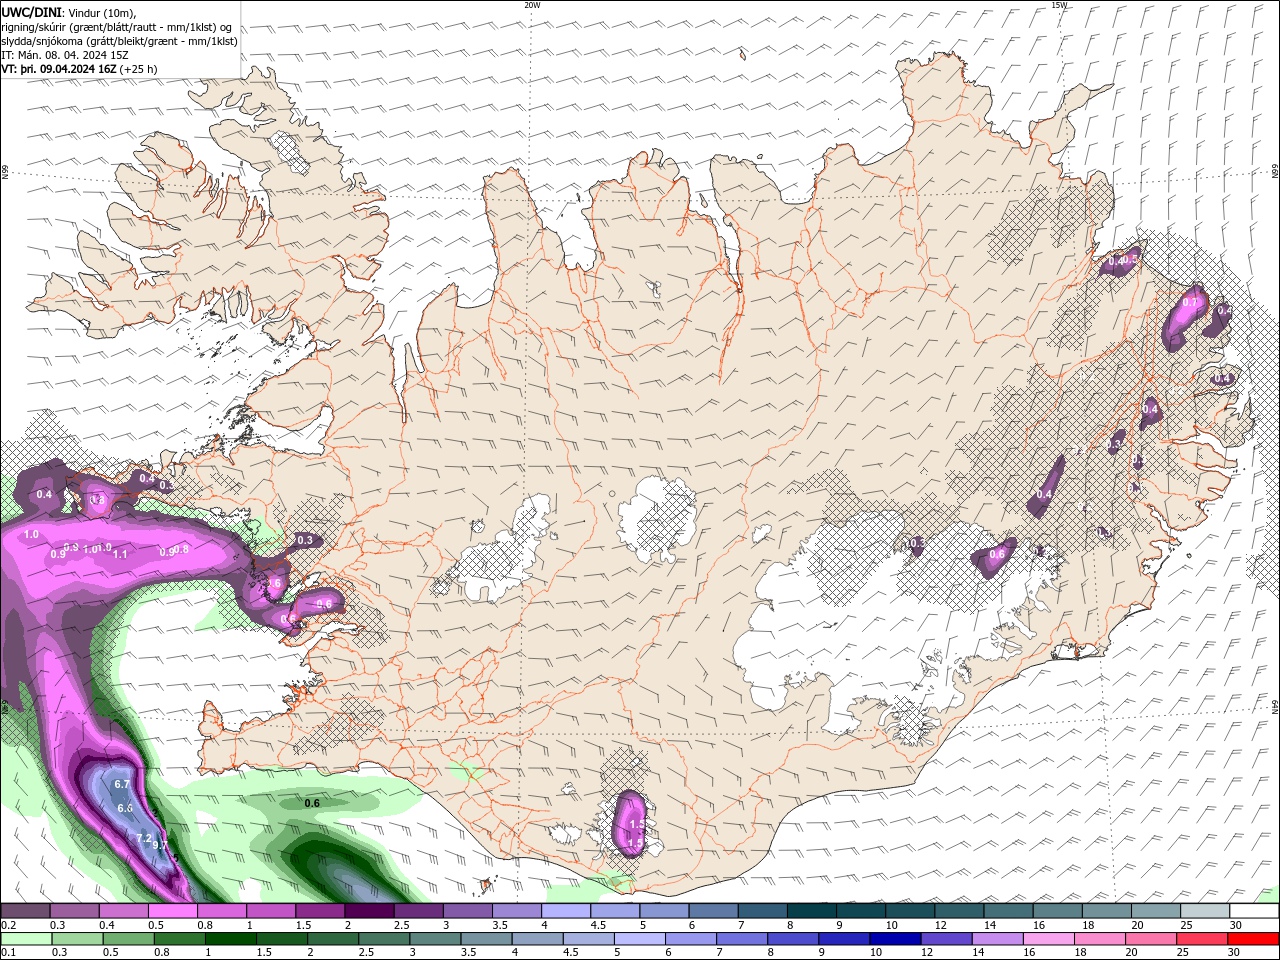
Task: Click the pale blue swatch labeled 4 in snow legend
Action: 565,911
